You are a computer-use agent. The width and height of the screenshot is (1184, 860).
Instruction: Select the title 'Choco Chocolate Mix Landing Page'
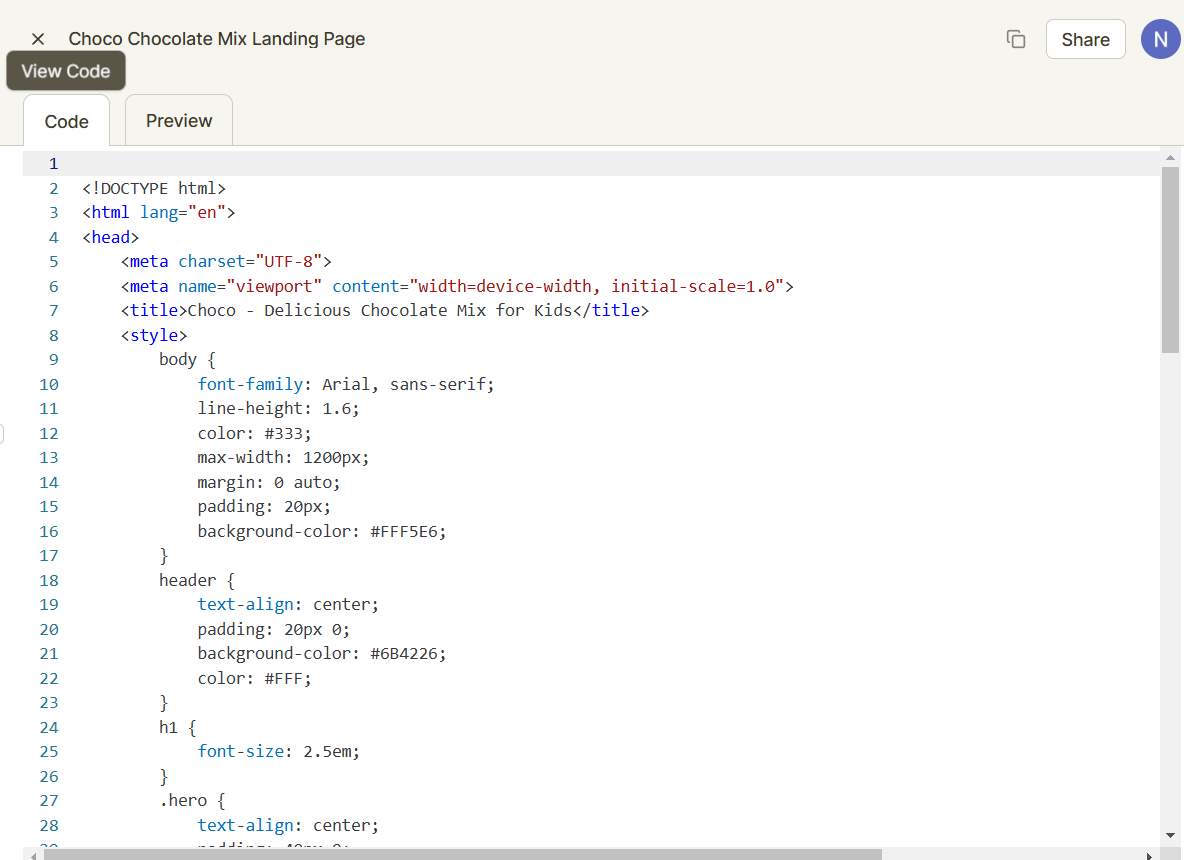click(217, 39)
